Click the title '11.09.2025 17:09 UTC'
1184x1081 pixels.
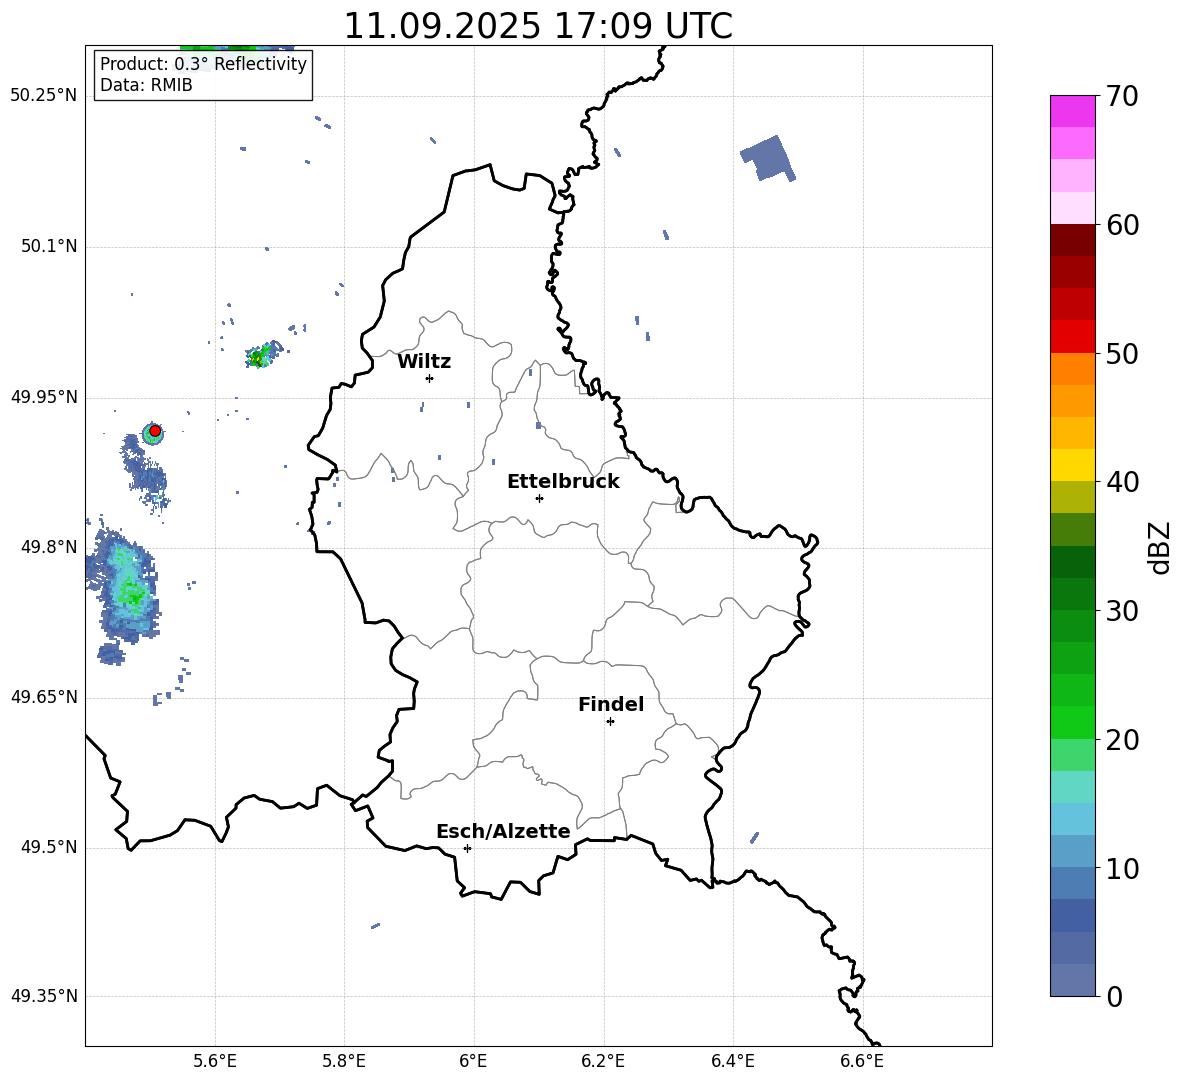coord(538,26)
